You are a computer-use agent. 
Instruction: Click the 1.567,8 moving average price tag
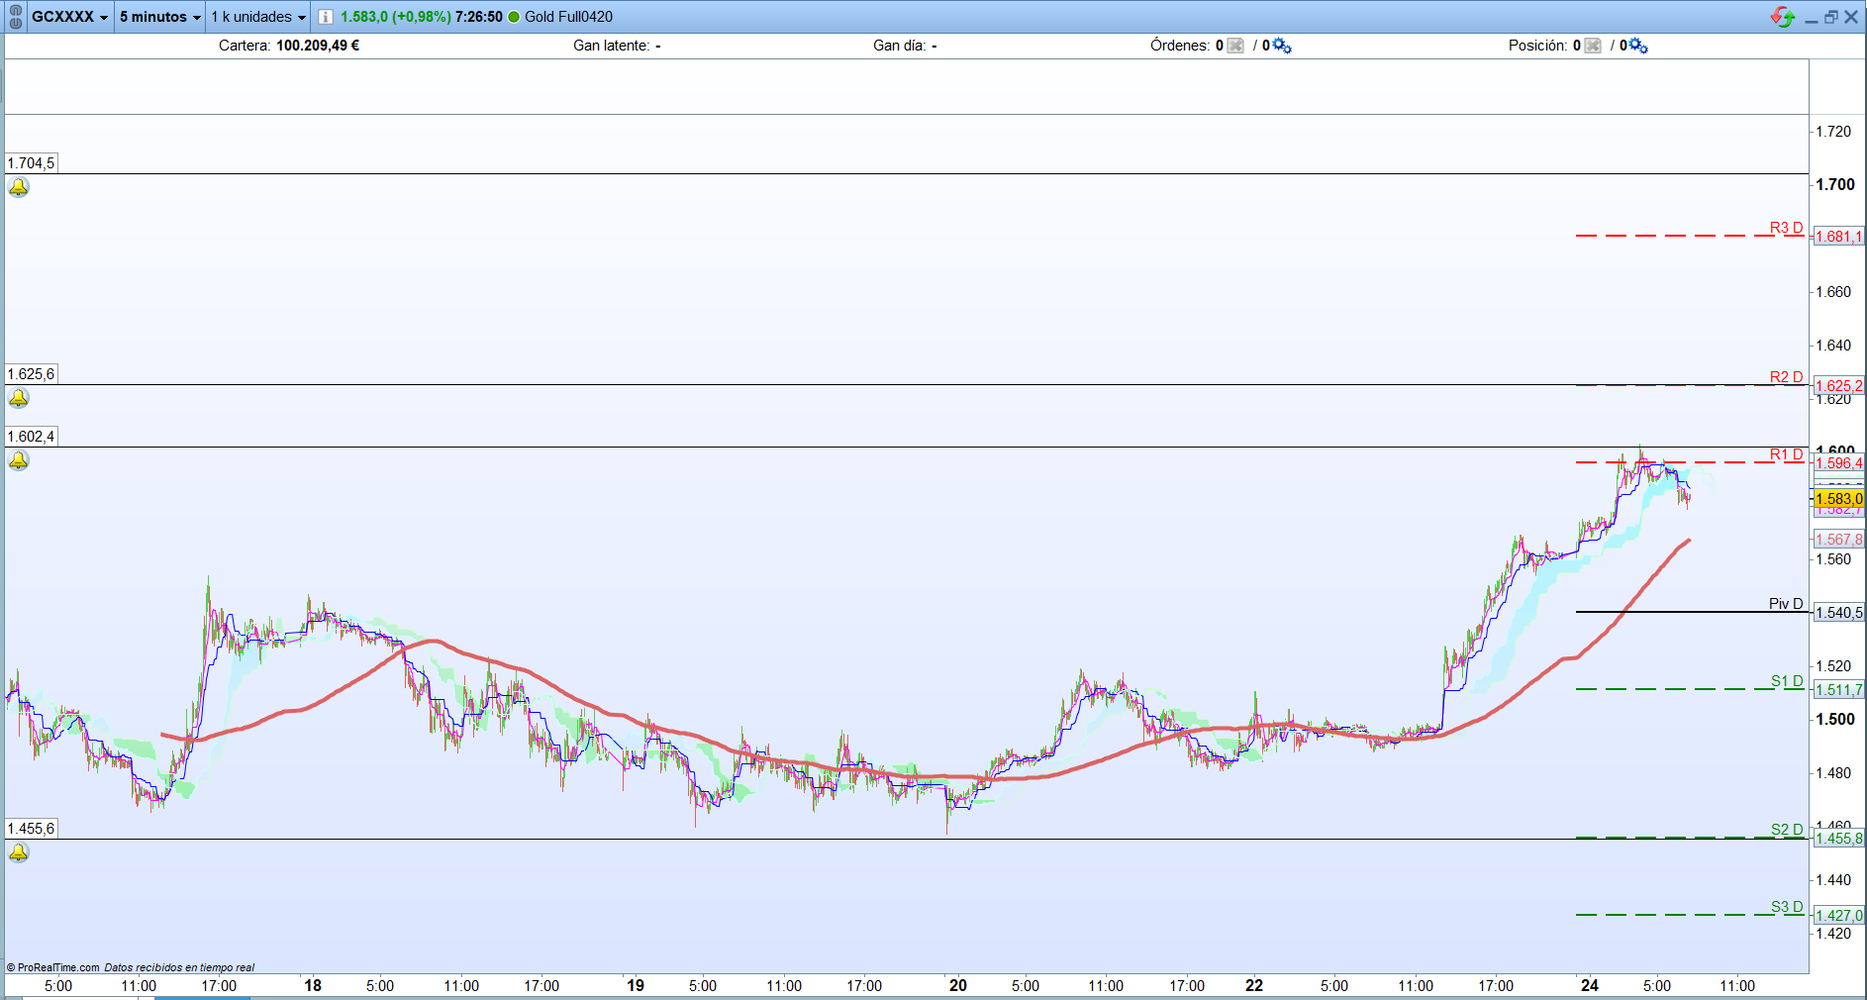click(1839, 540)
